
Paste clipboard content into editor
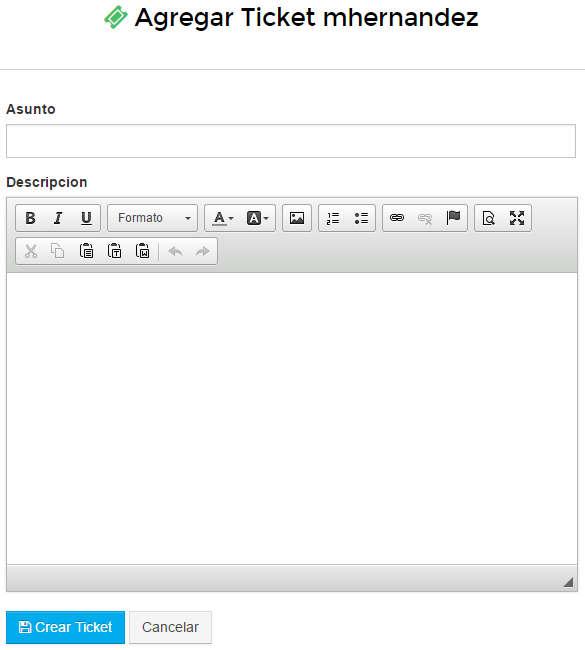click(86, 251)
